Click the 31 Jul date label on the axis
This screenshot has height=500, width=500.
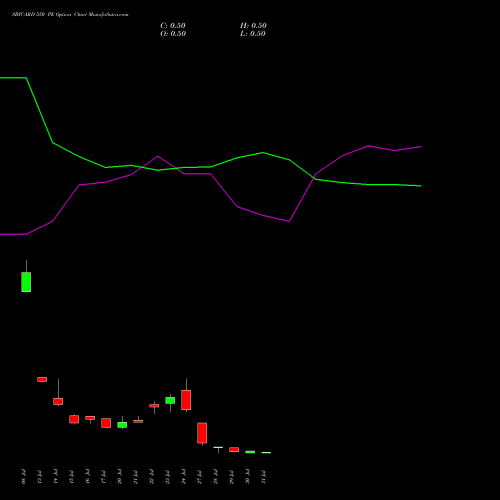coord(263,477)
